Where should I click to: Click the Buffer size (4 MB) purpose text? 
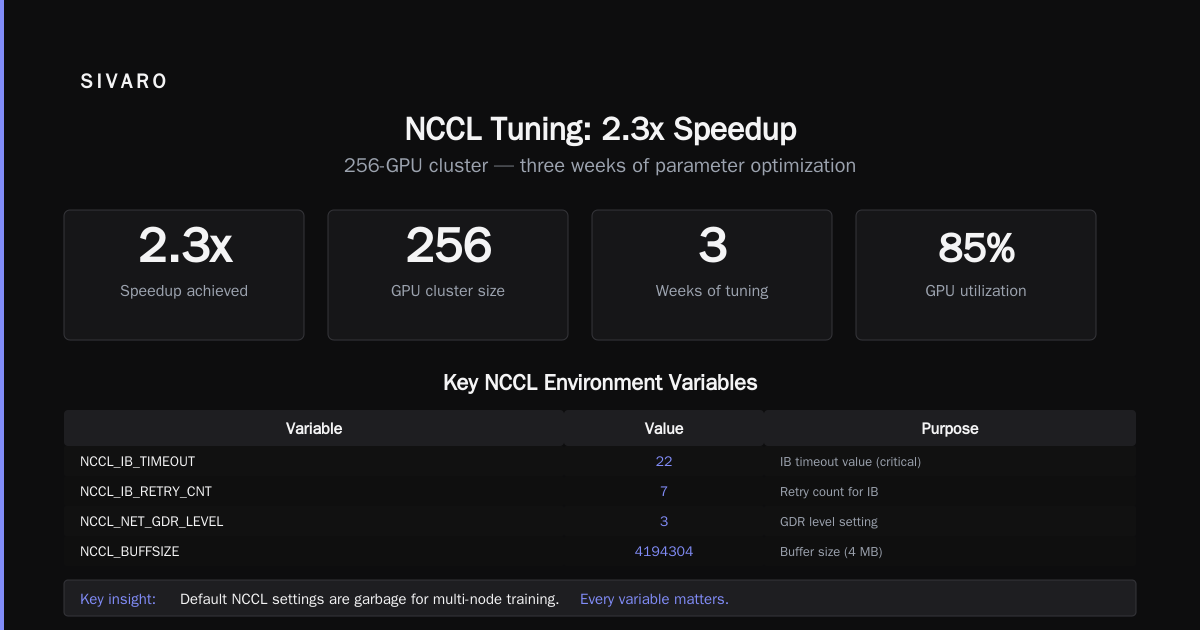[x=831, y=552]
